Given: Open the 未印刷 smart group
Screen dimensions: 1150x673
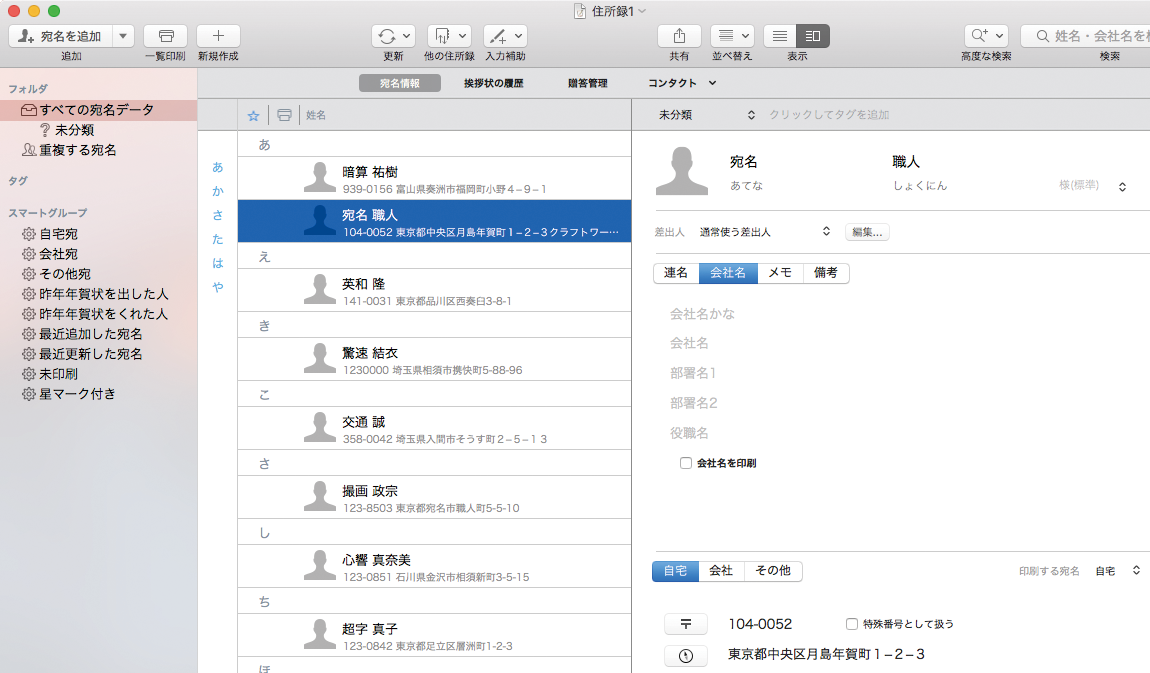Looking at the screenshot, I should [x=58, y=374].
